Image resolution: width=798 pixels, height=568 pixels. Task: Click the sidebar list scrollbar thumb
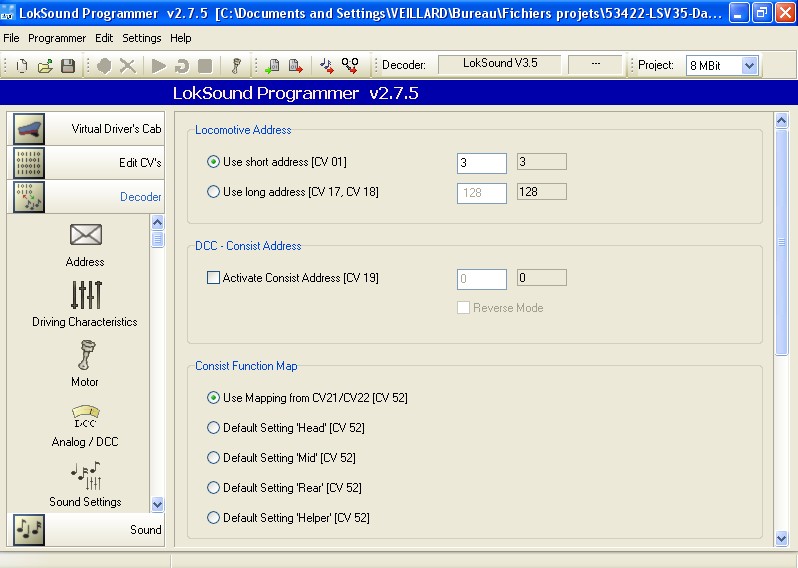(158, 239)
